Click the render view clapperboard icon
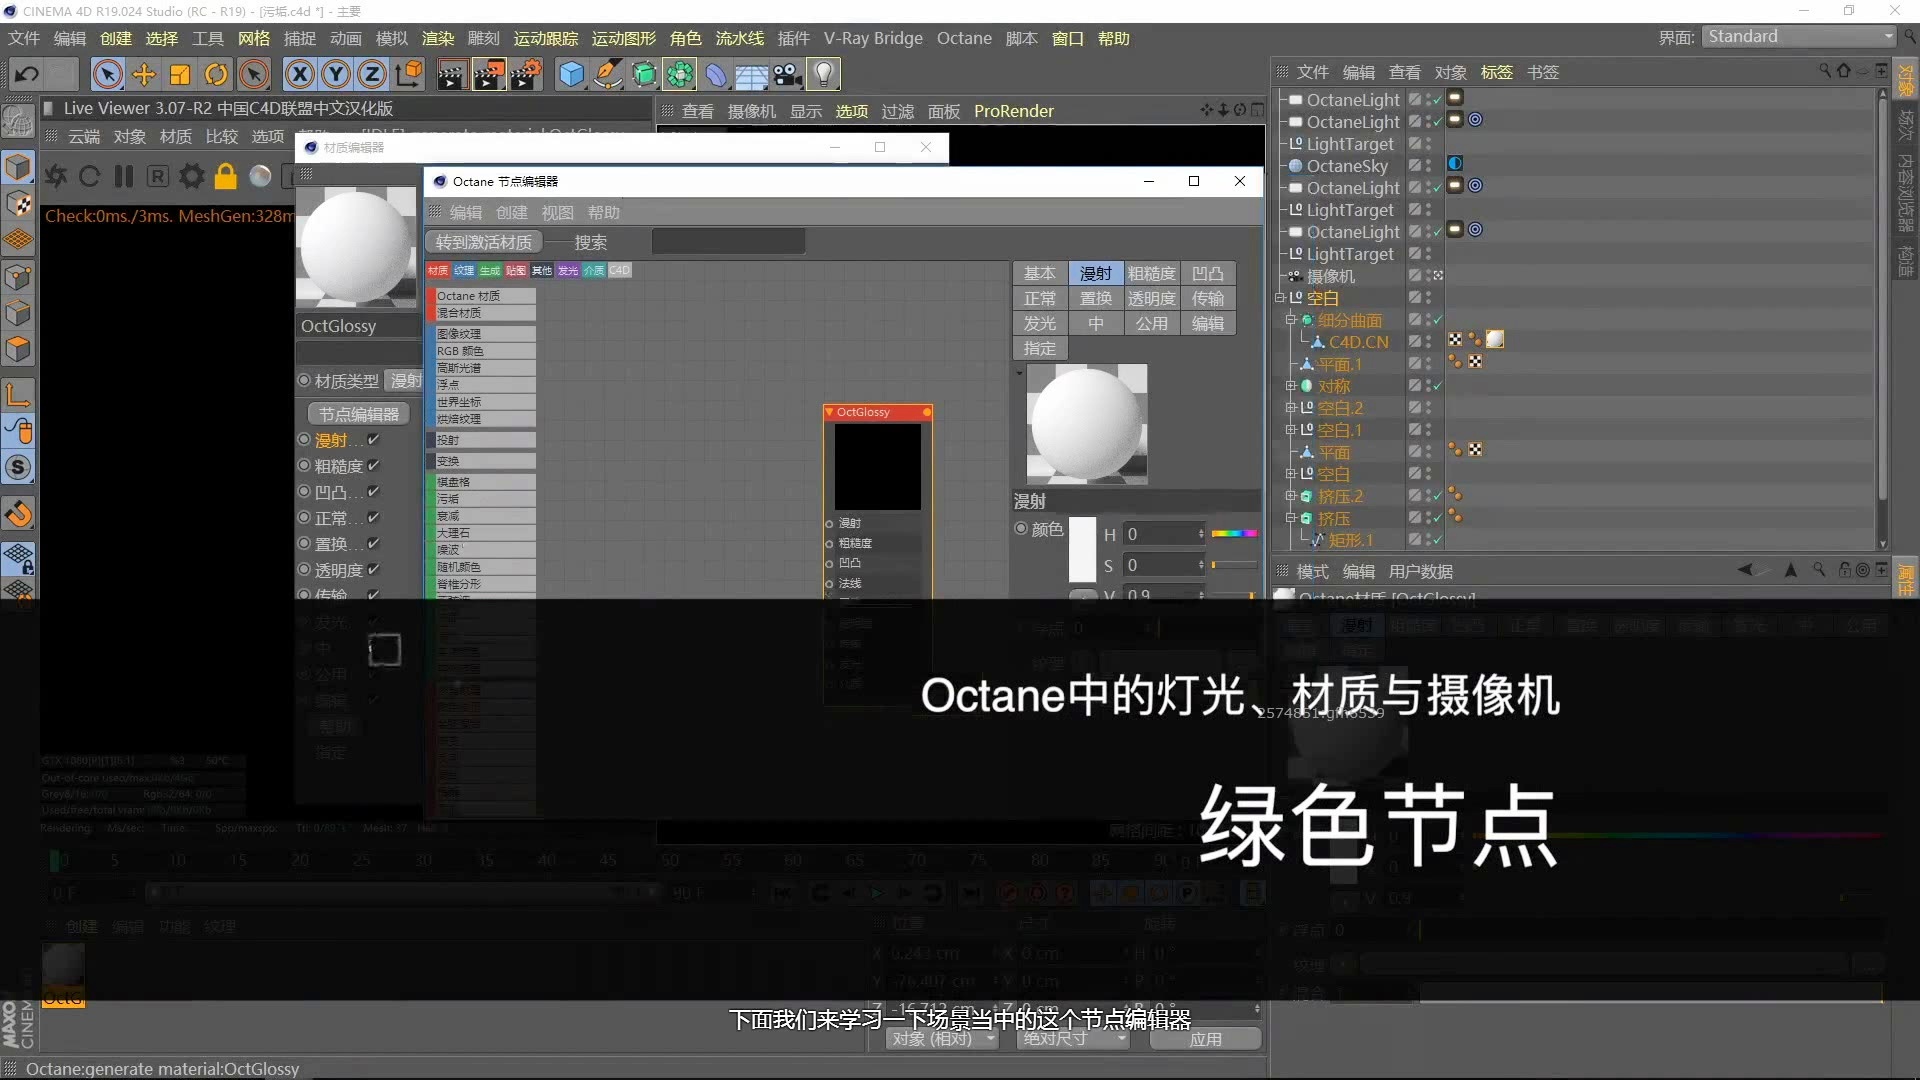Image resolution: width=1920 pixels, height=1080 pixels. click(x=451, y=74)
